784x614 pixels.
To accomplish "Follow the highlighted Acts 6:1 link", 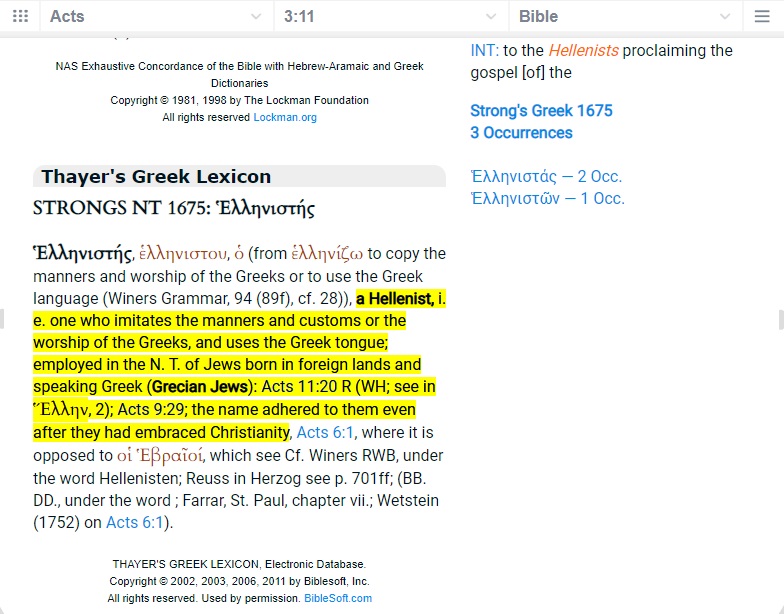I will pyautogui.click(x=325, y=432).
